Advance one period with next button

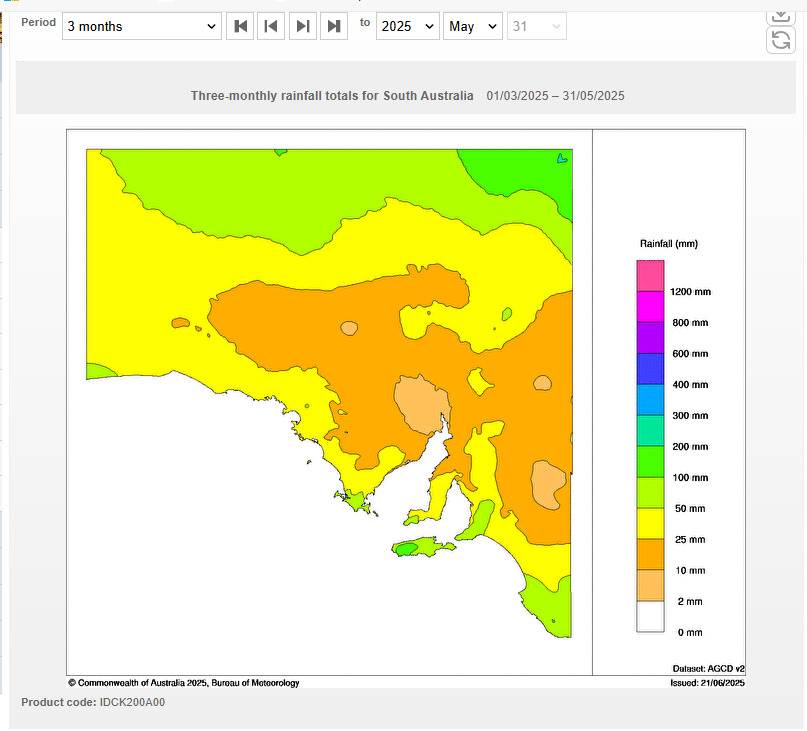[303, 26]
